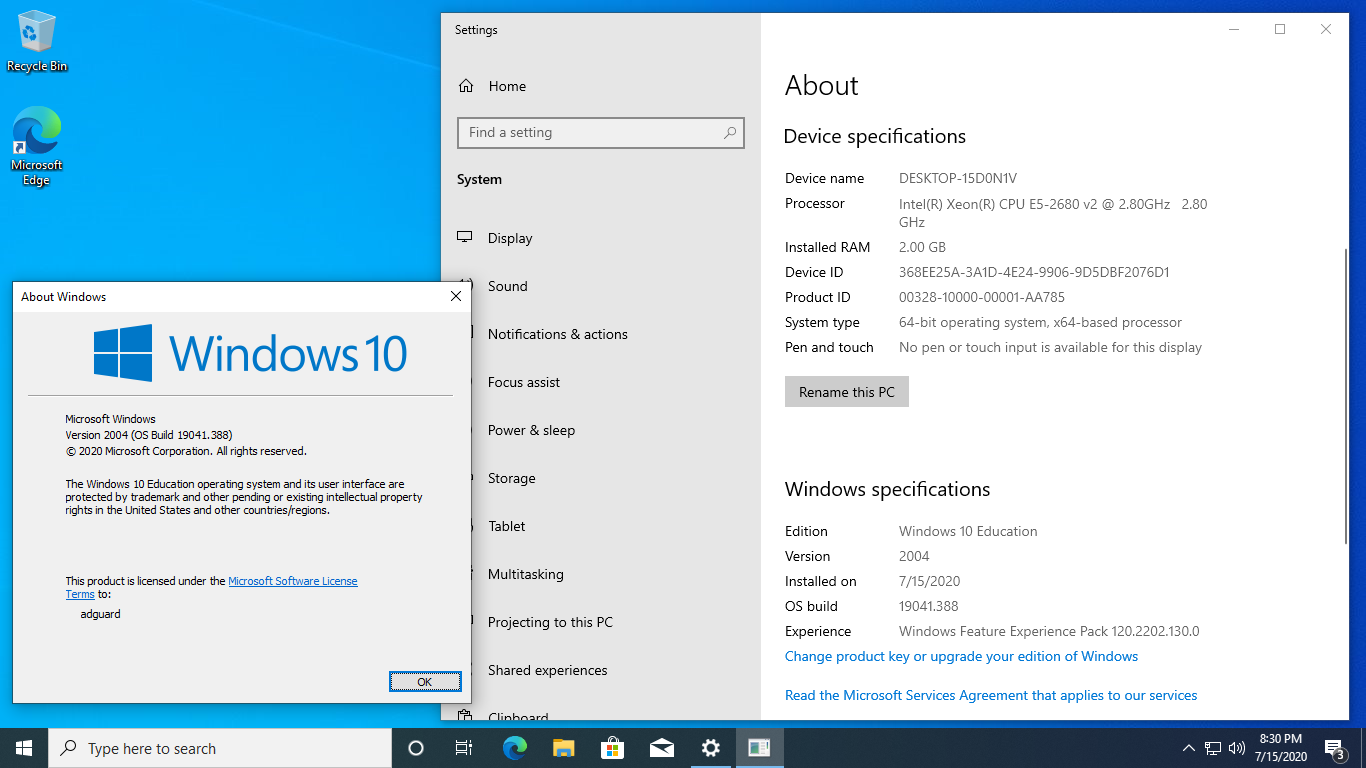
Task: Launch Edge from the taskbar
Action: (x=514, y=748)
